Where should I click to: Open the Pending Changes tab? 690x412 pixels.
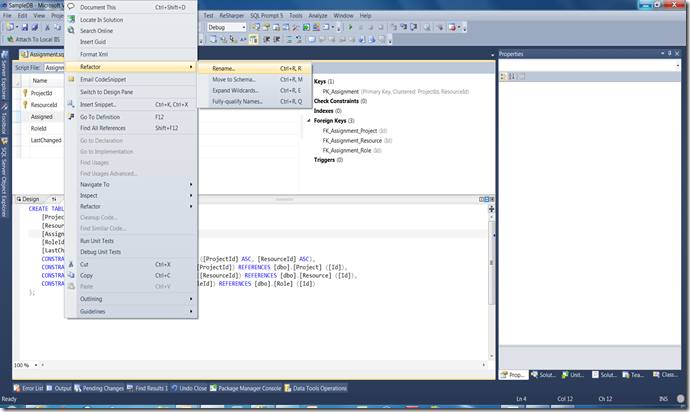coord(99,388)
